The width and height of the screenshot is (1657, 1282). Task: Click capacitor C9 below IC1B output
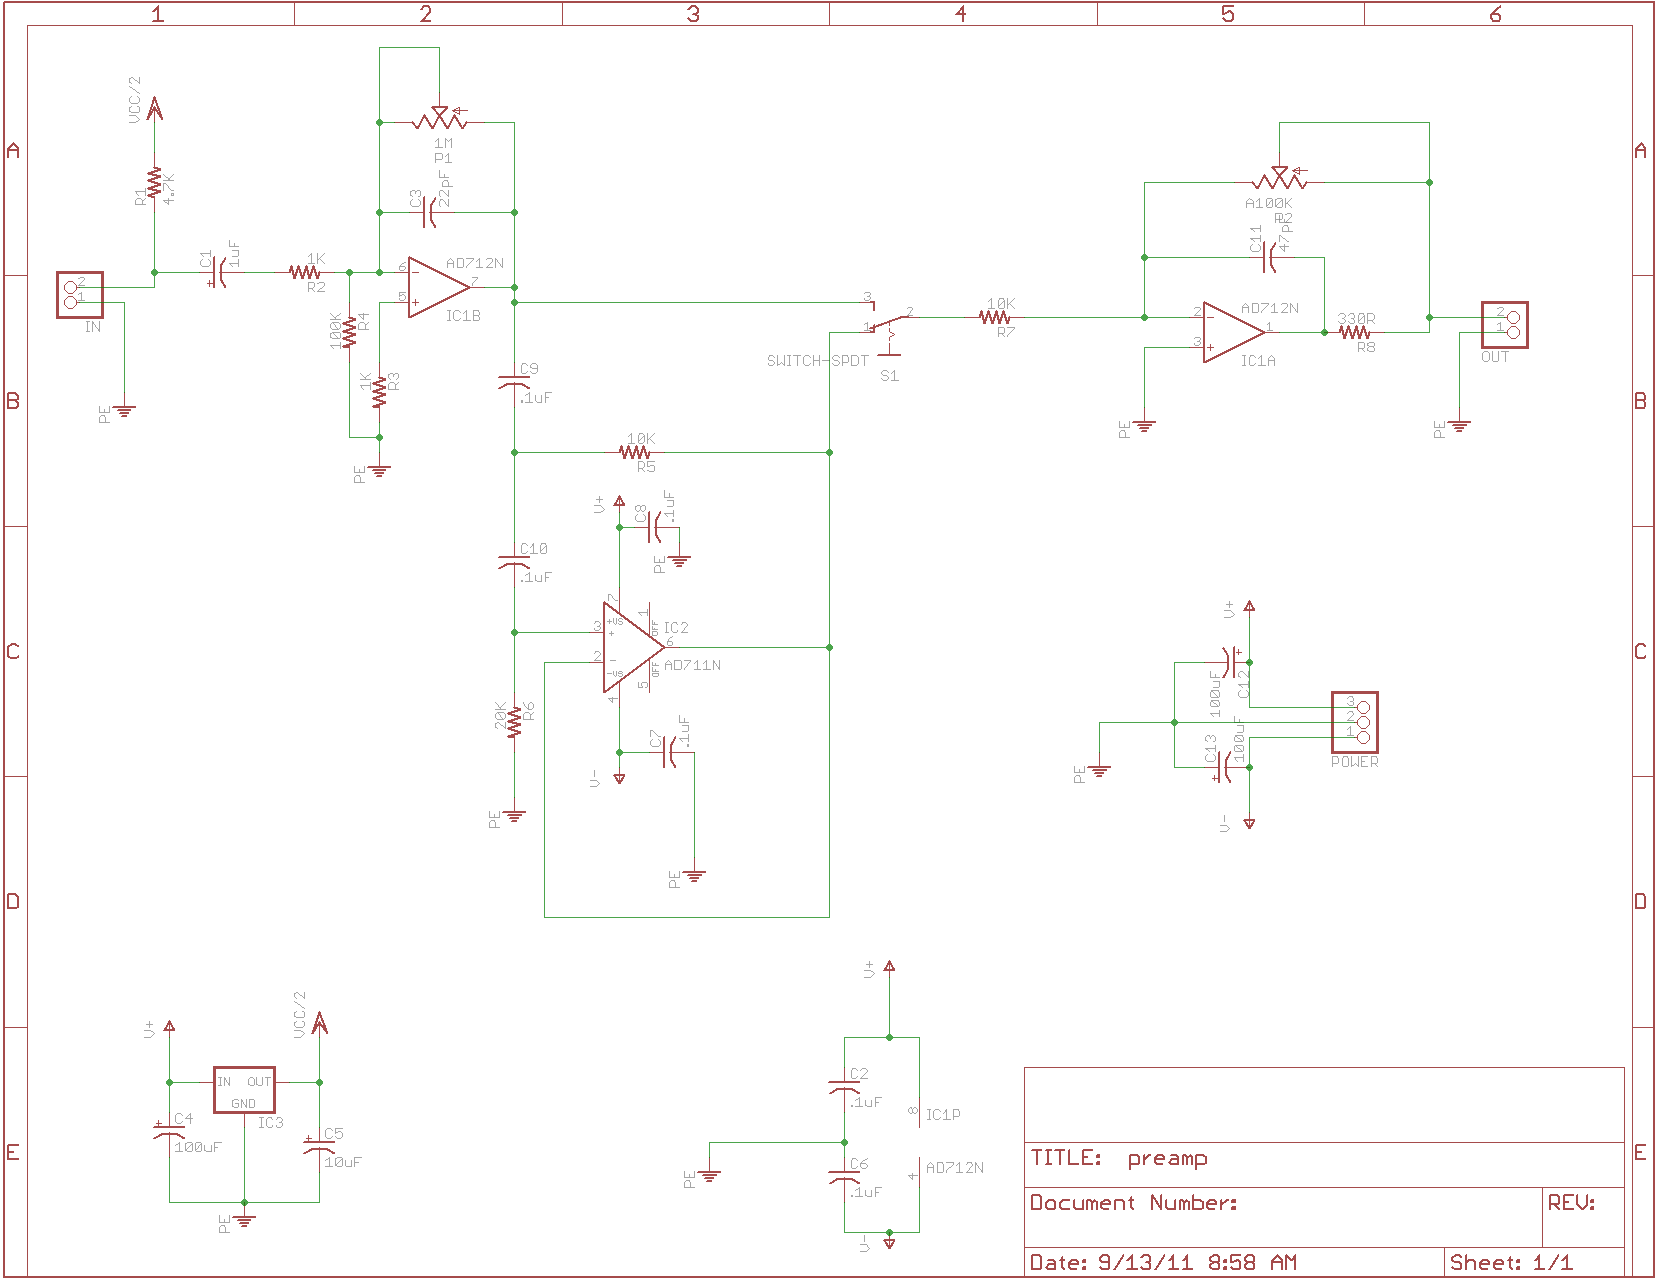coord(514,383)
